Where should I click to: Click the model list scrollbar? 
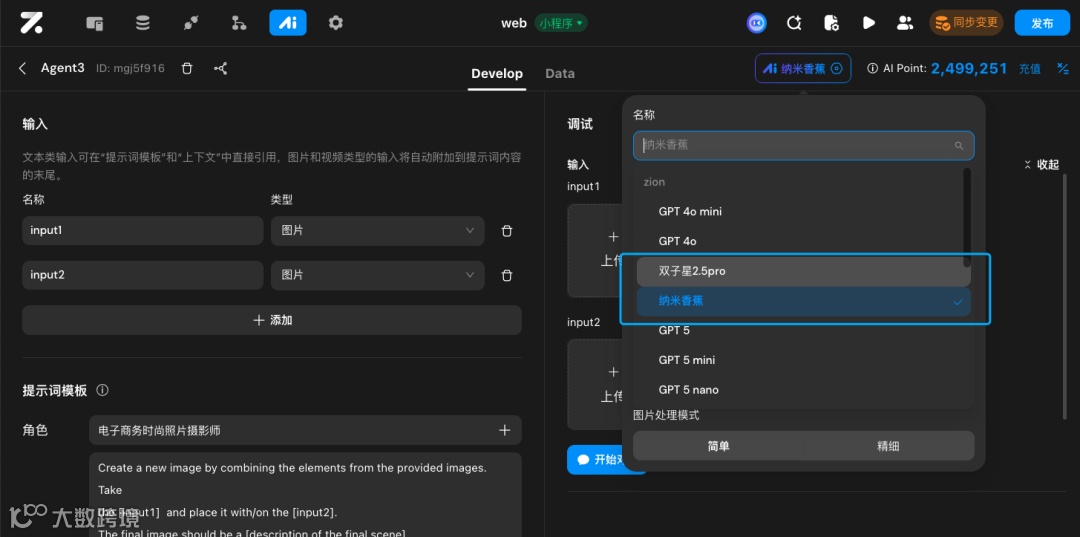[967, 218]
